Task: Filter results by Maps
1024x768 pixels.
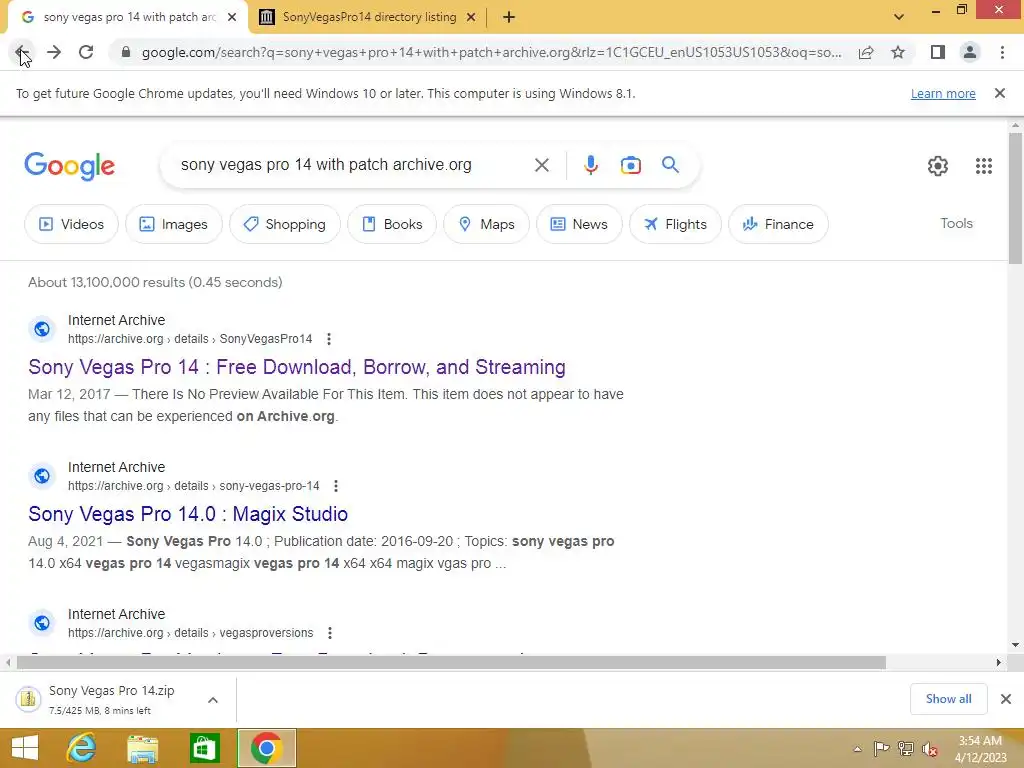Action: (487, 224)
